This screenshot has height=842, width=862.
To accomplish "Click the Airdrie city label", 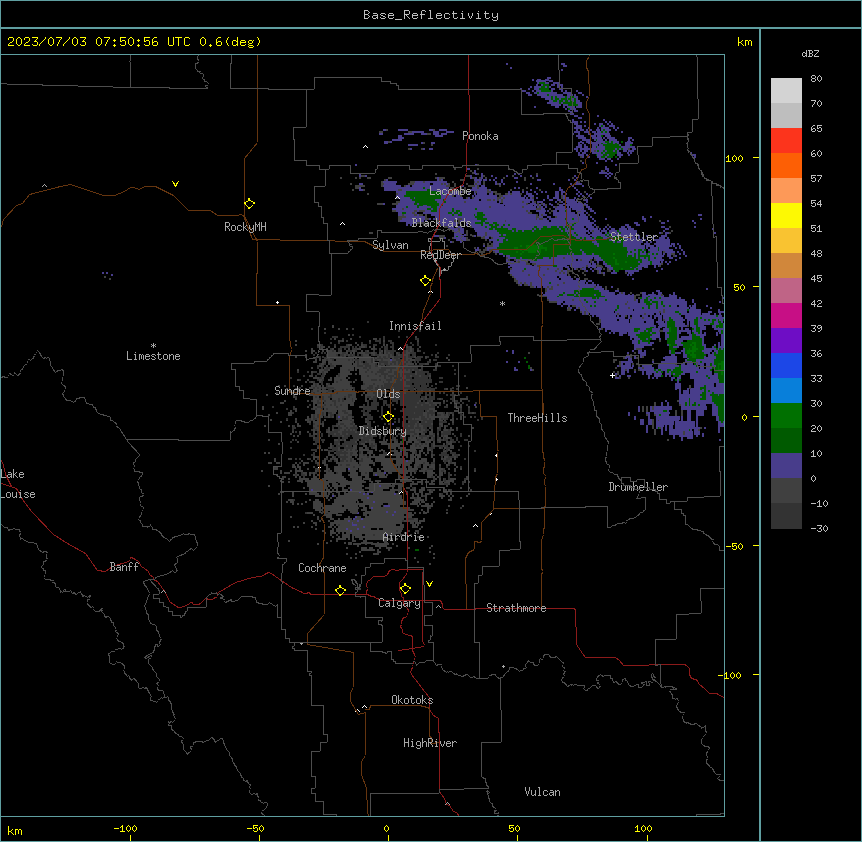I will [x=403, y=537].
